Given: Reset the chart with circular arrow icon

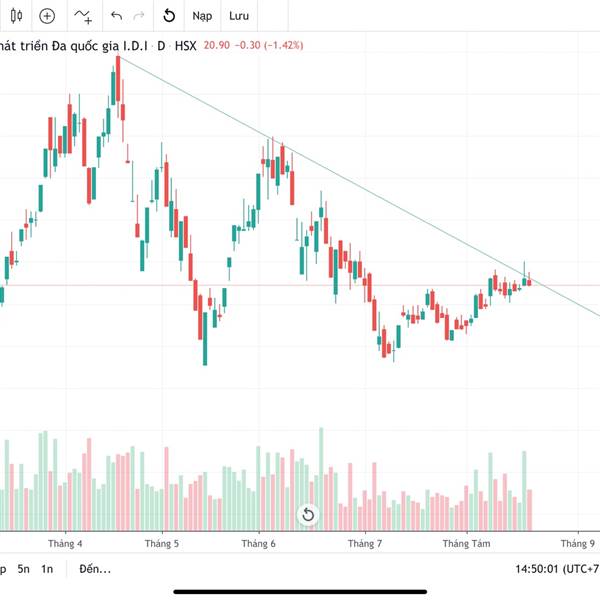Looking at the screenshot, I should point(169,16).
